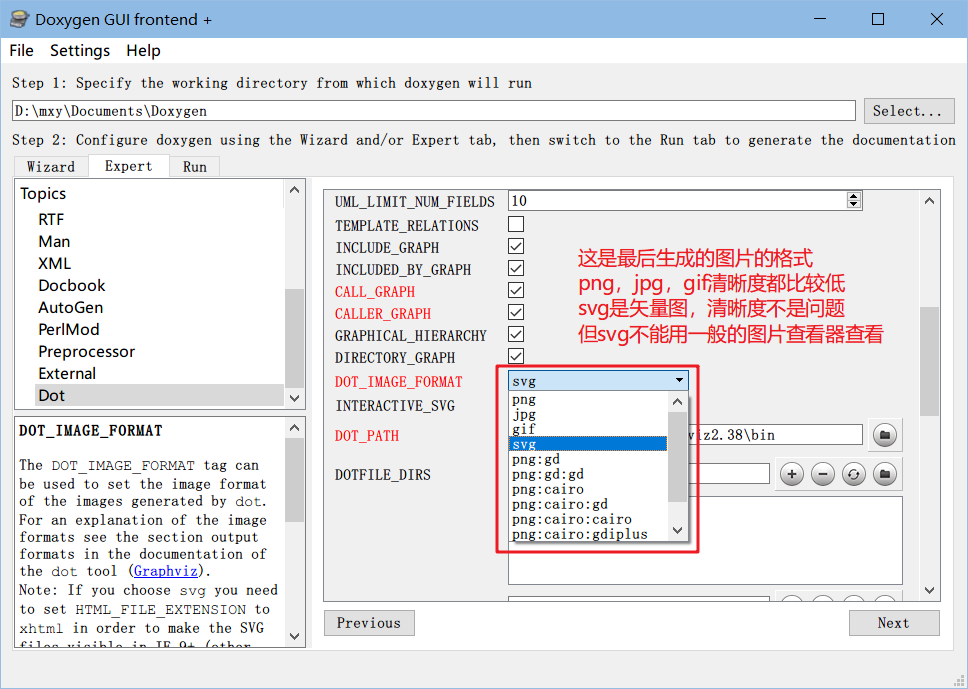Click the minus icon beside DOTFILE_DIRS

coord(822,474)
